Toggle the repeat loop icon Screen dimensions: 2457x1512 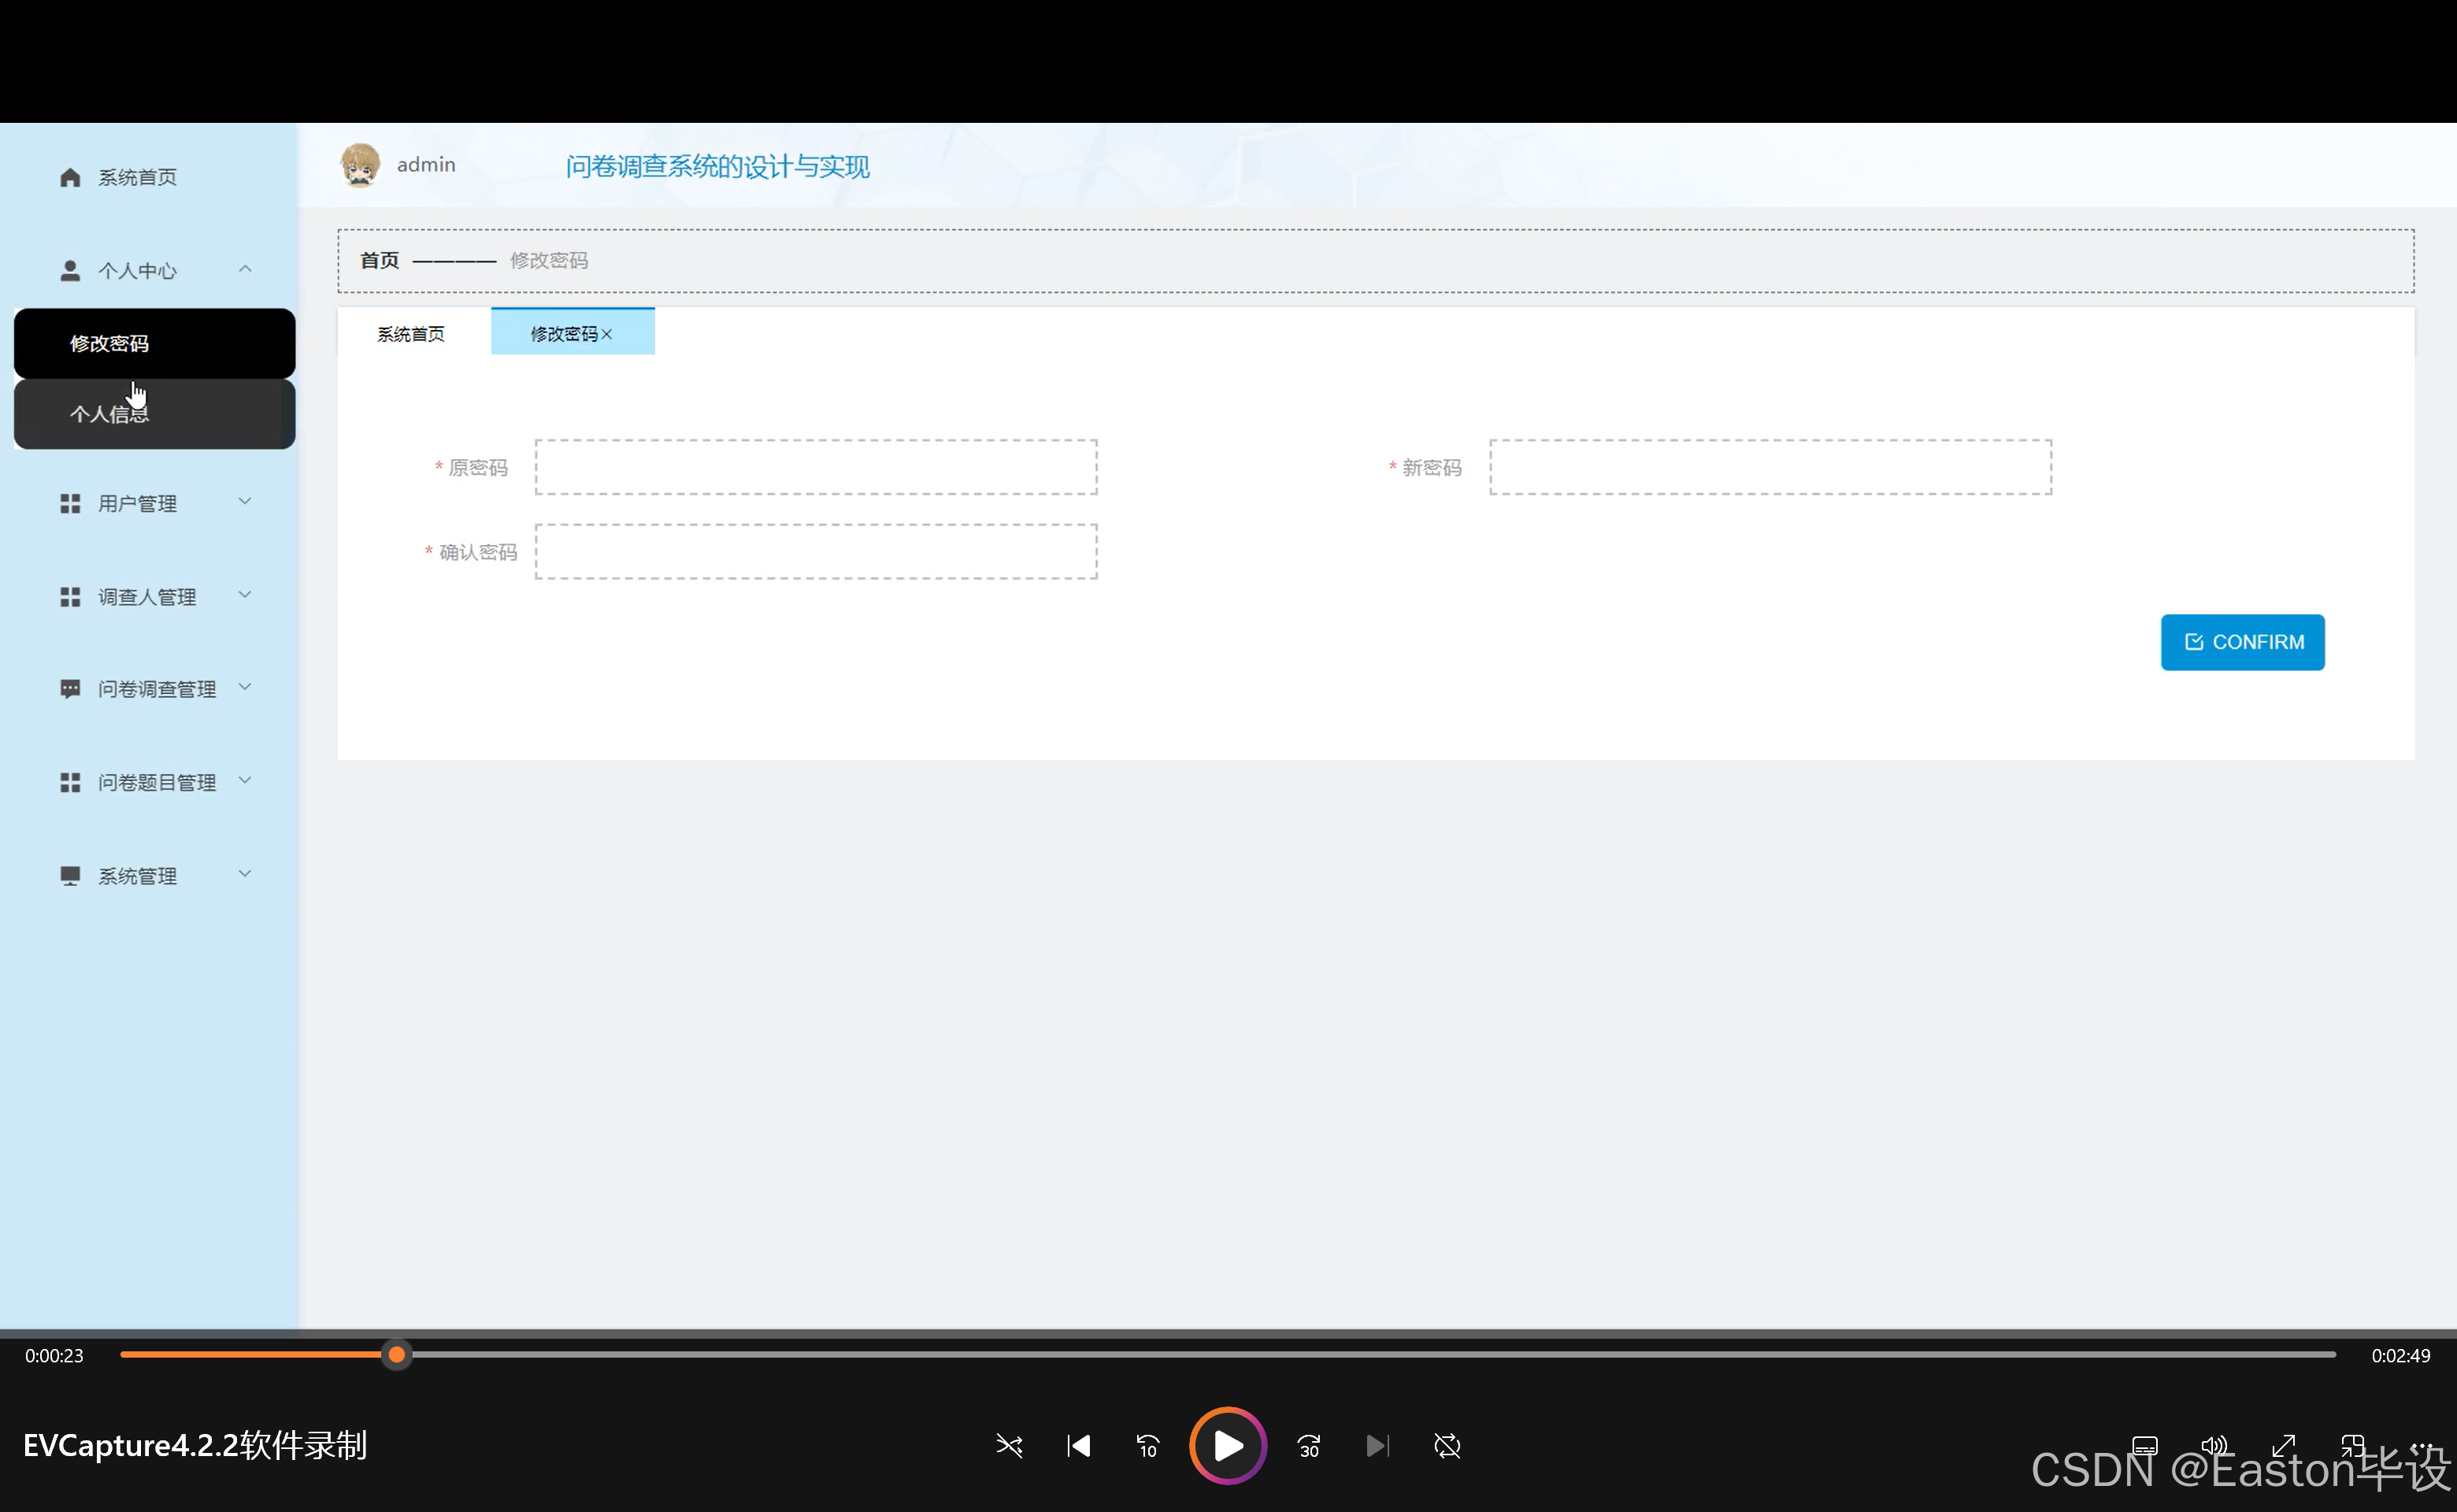(x=1447, y=1446)
